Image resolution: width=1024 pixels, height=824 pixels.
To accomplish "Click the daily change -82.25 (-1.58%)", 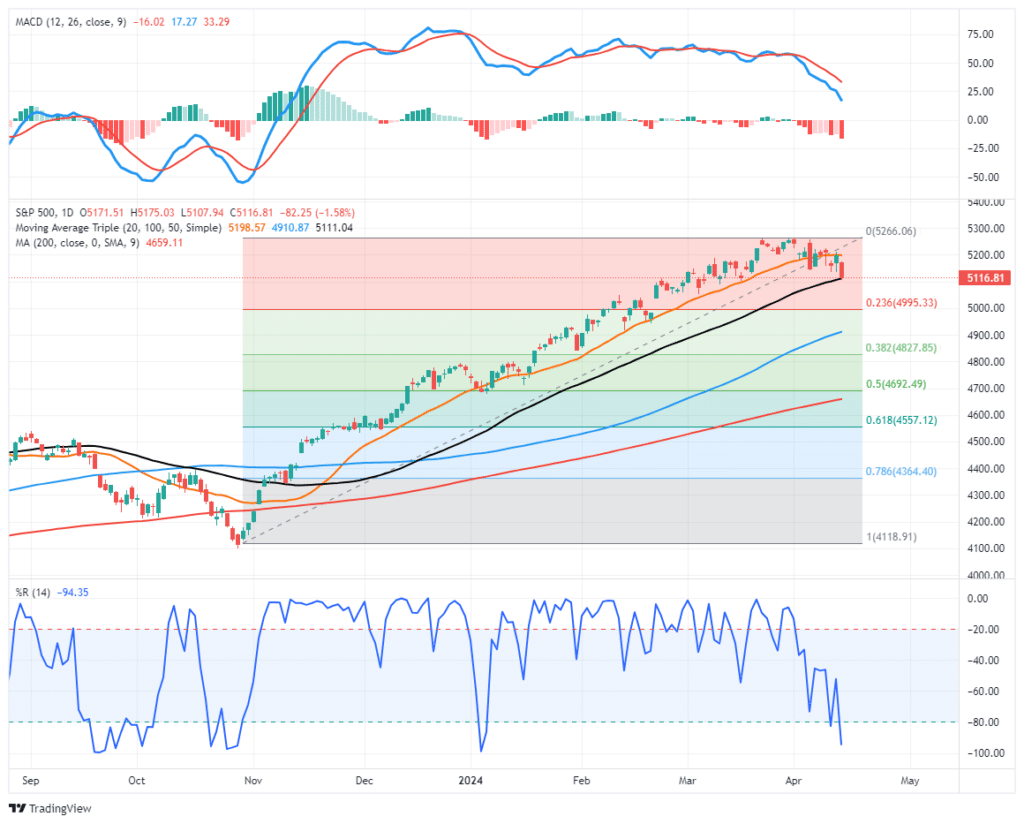I will point(317,213).
